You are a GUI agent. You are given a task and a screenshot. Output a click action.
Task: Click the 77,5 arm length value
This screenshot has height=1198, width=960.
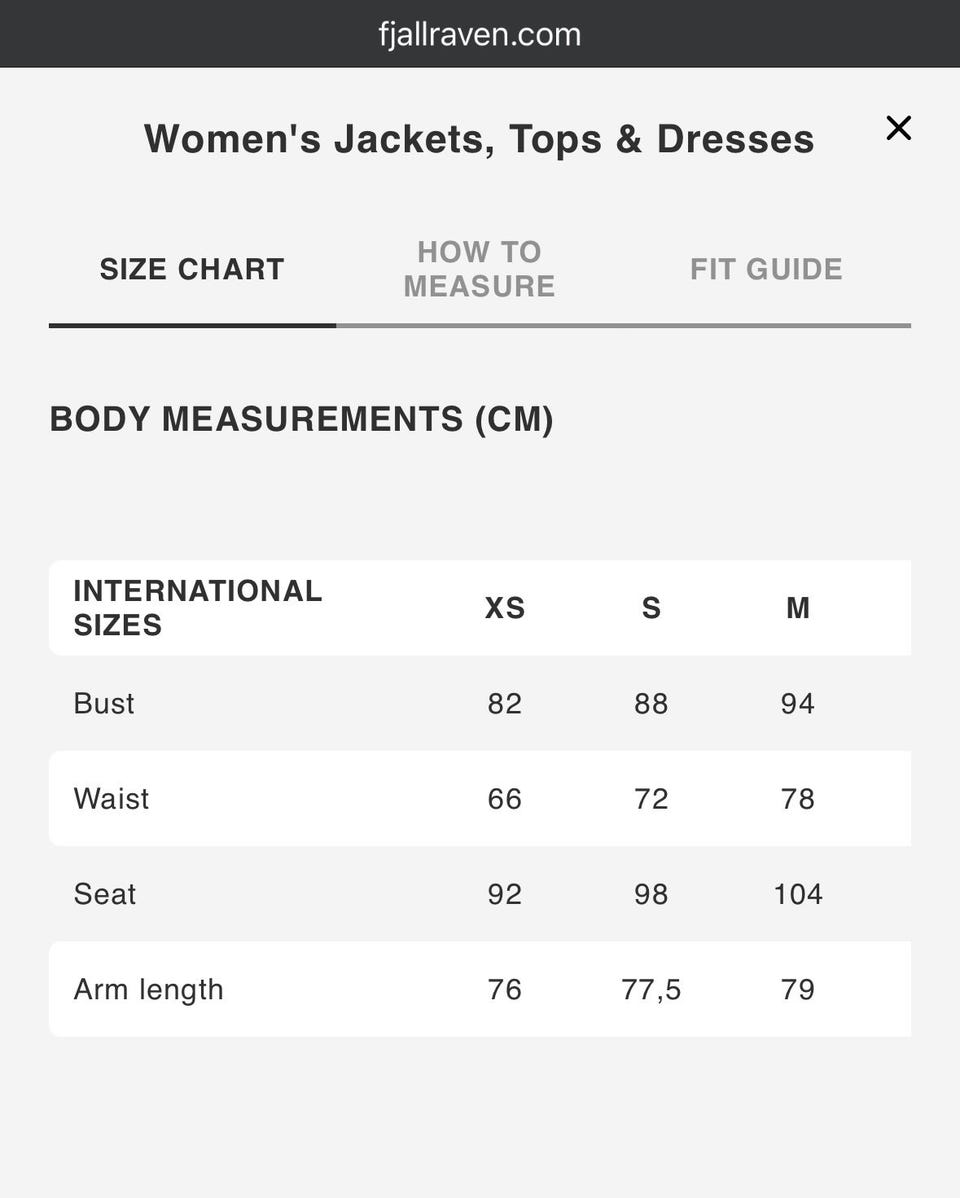651,989
